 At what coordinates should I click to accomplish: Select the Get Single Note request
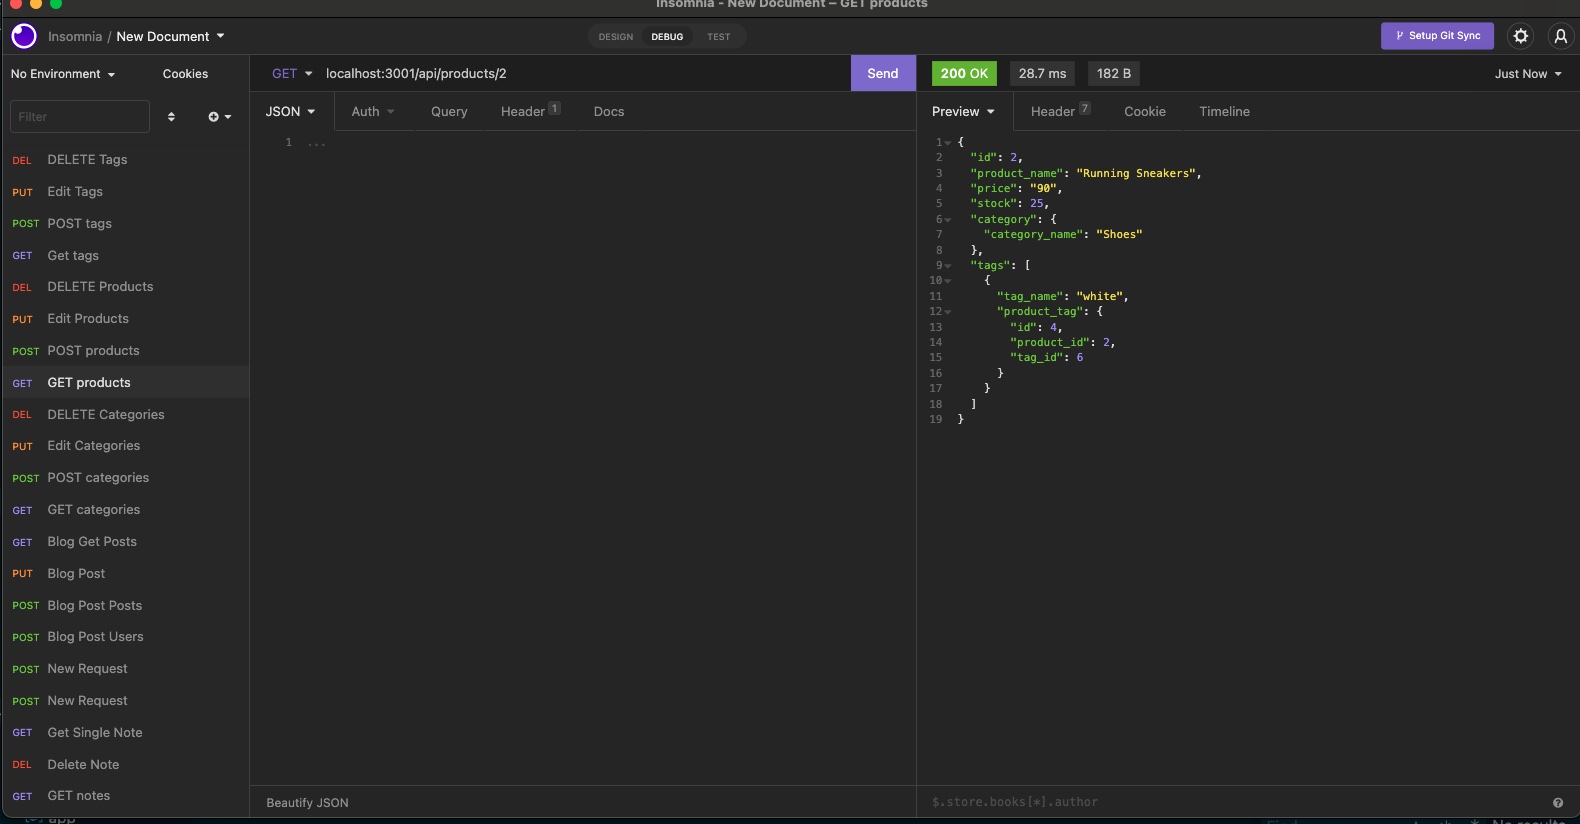coord(125,733)
